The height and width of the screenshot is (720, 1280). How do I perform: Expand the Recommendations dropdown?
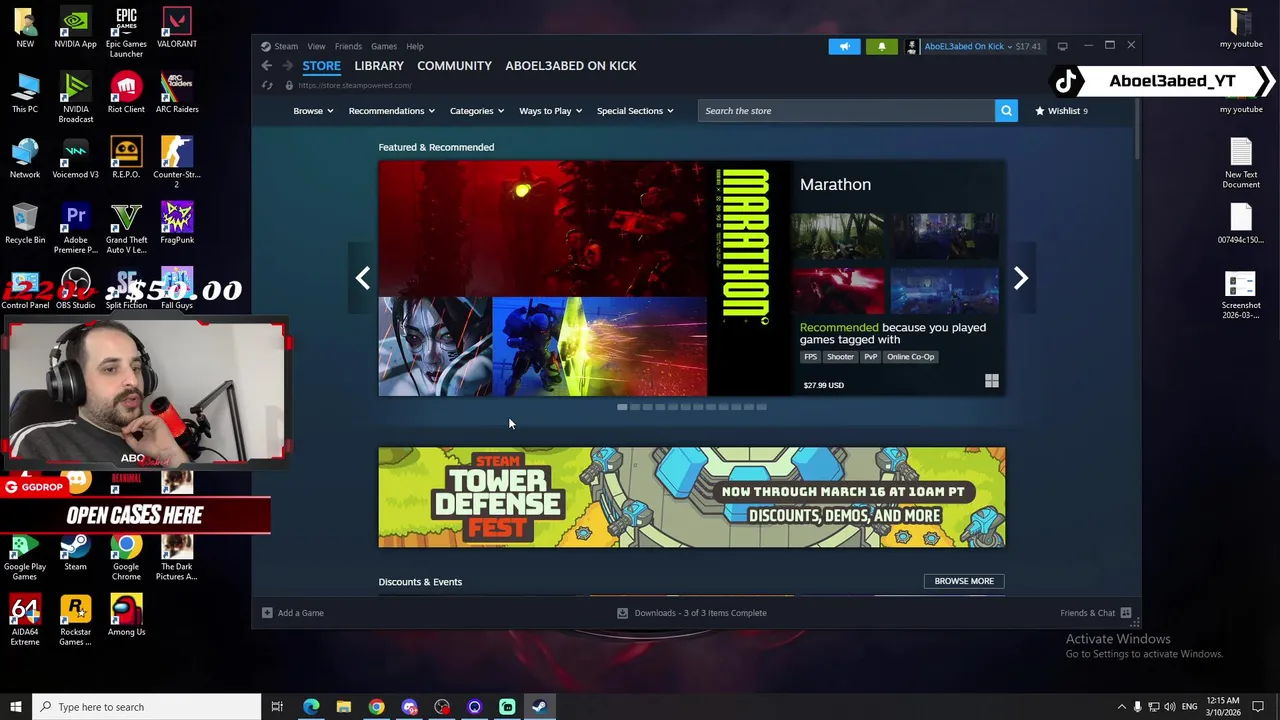pyautogui.click(x=391, y=111)
